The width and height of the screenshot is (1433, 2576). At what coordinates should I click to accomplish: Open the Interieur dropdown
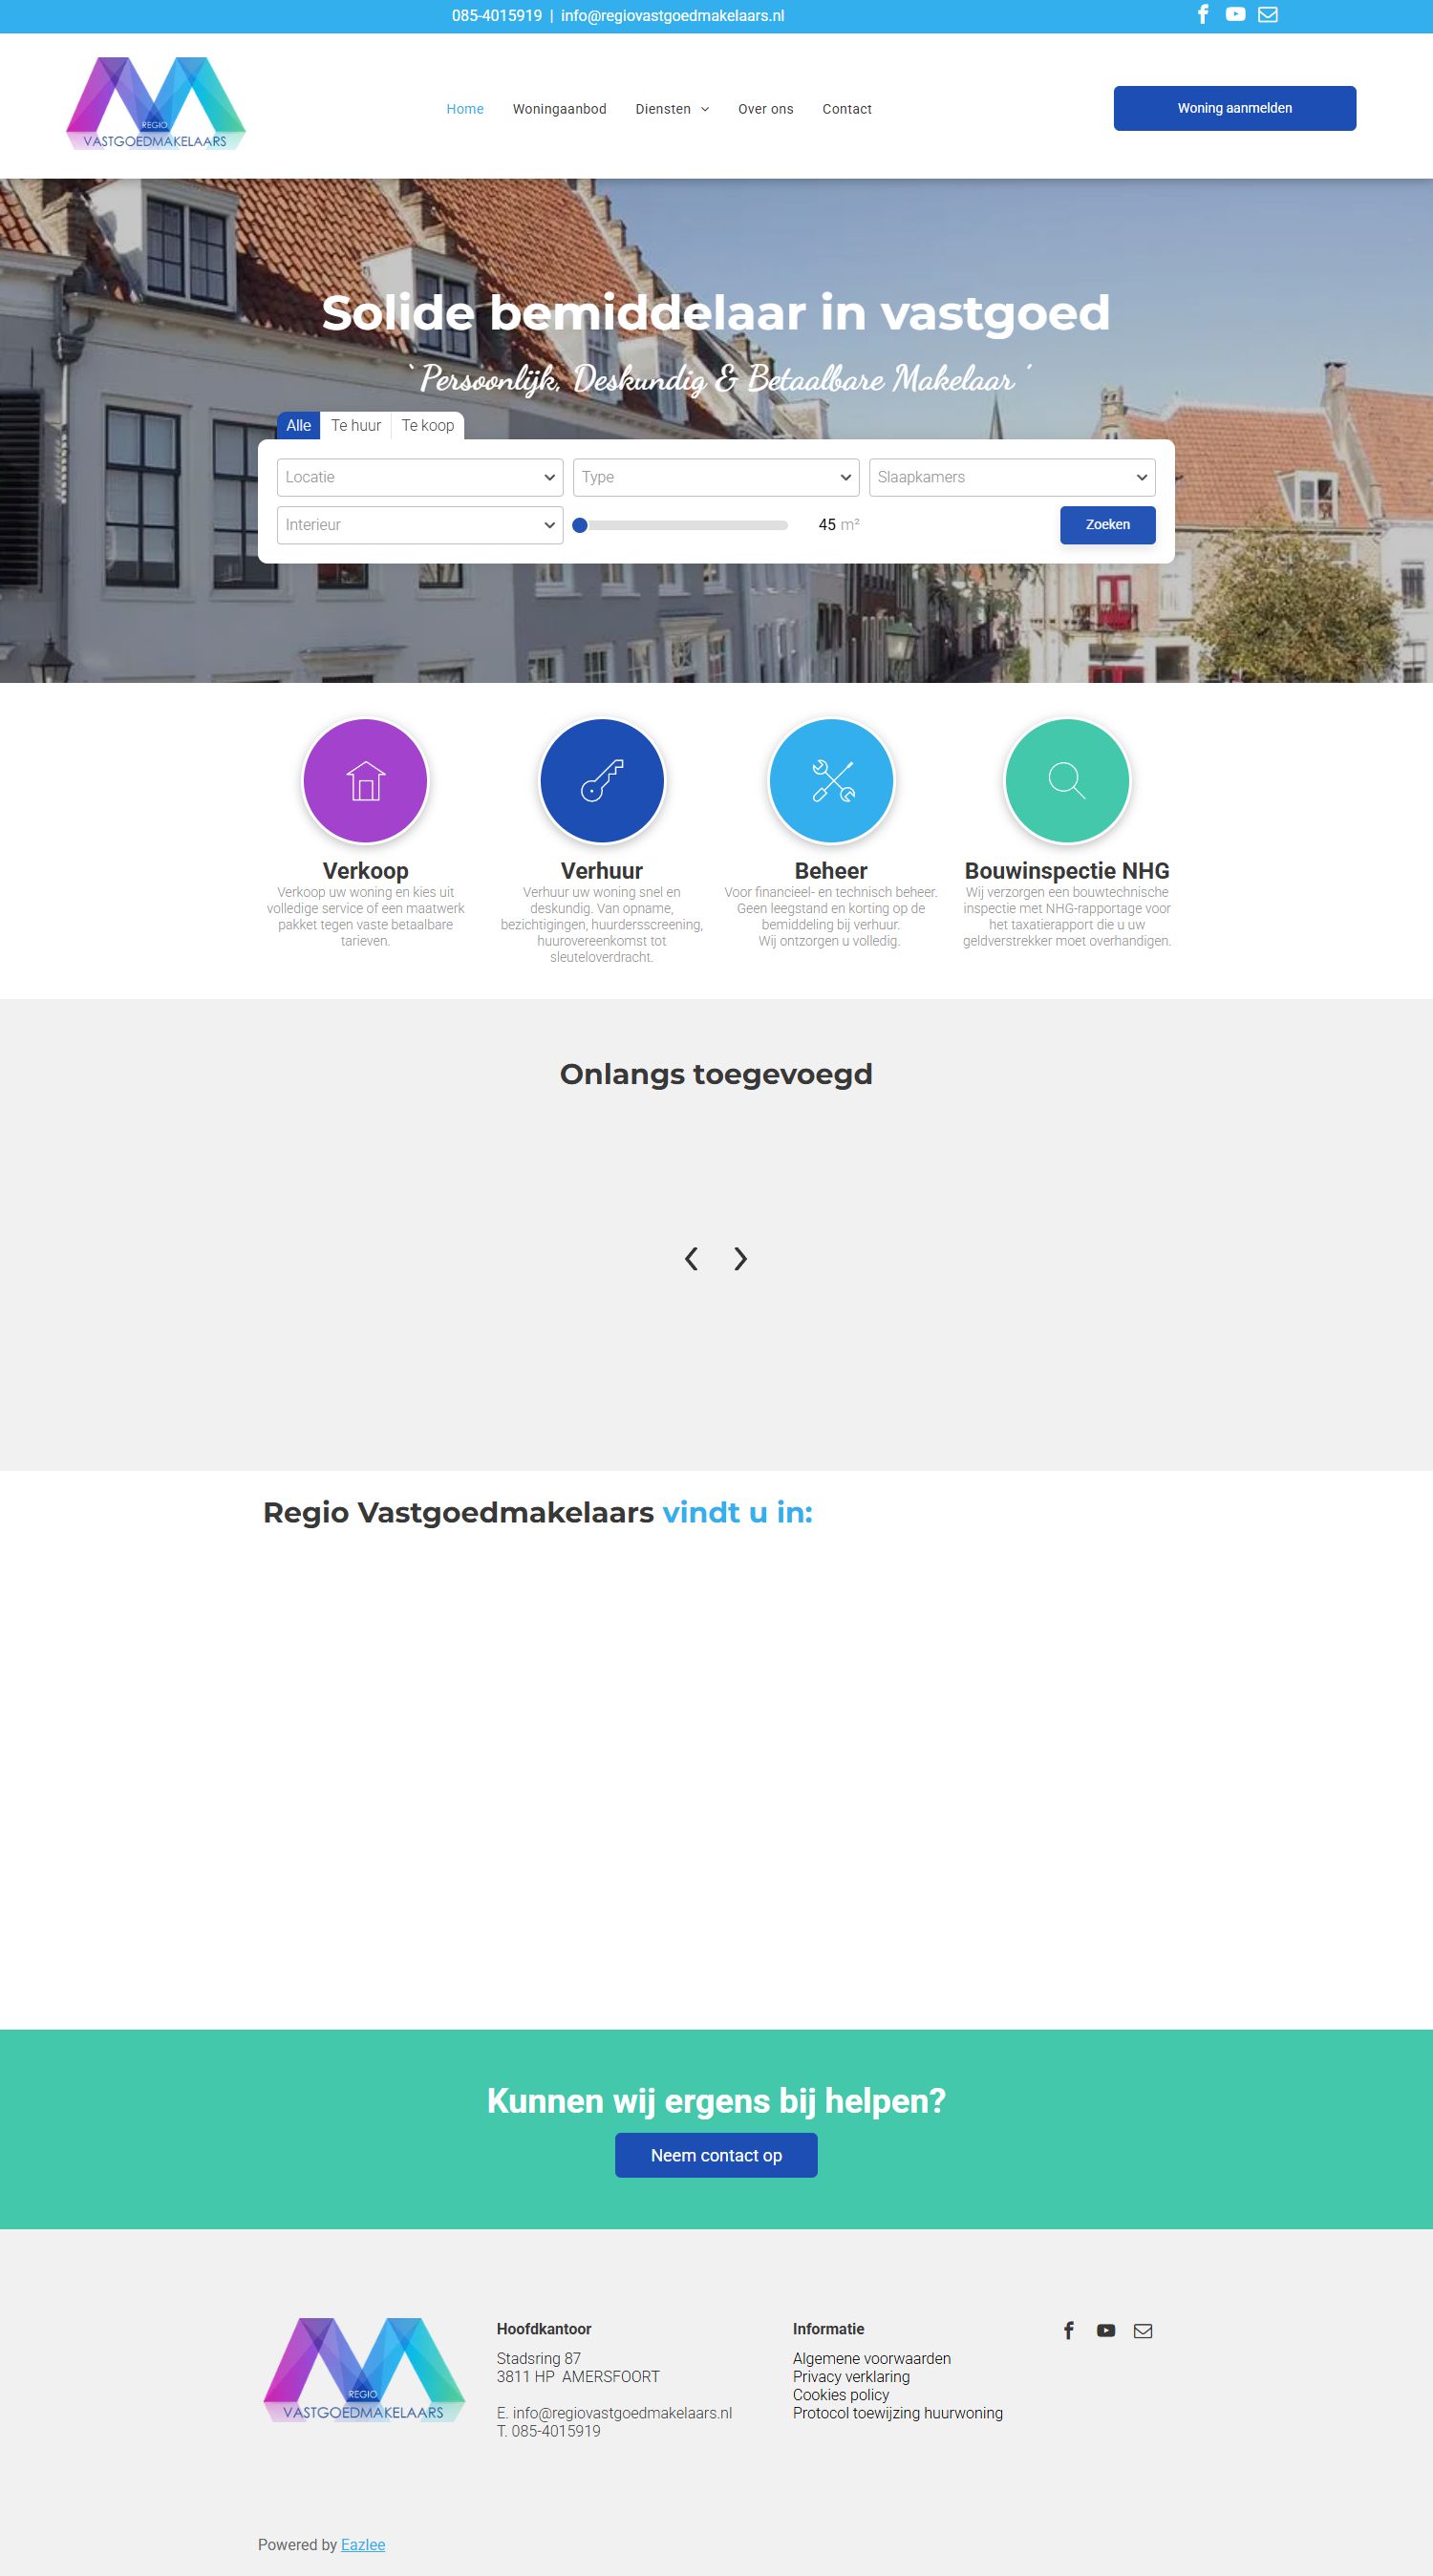(420, 525)
